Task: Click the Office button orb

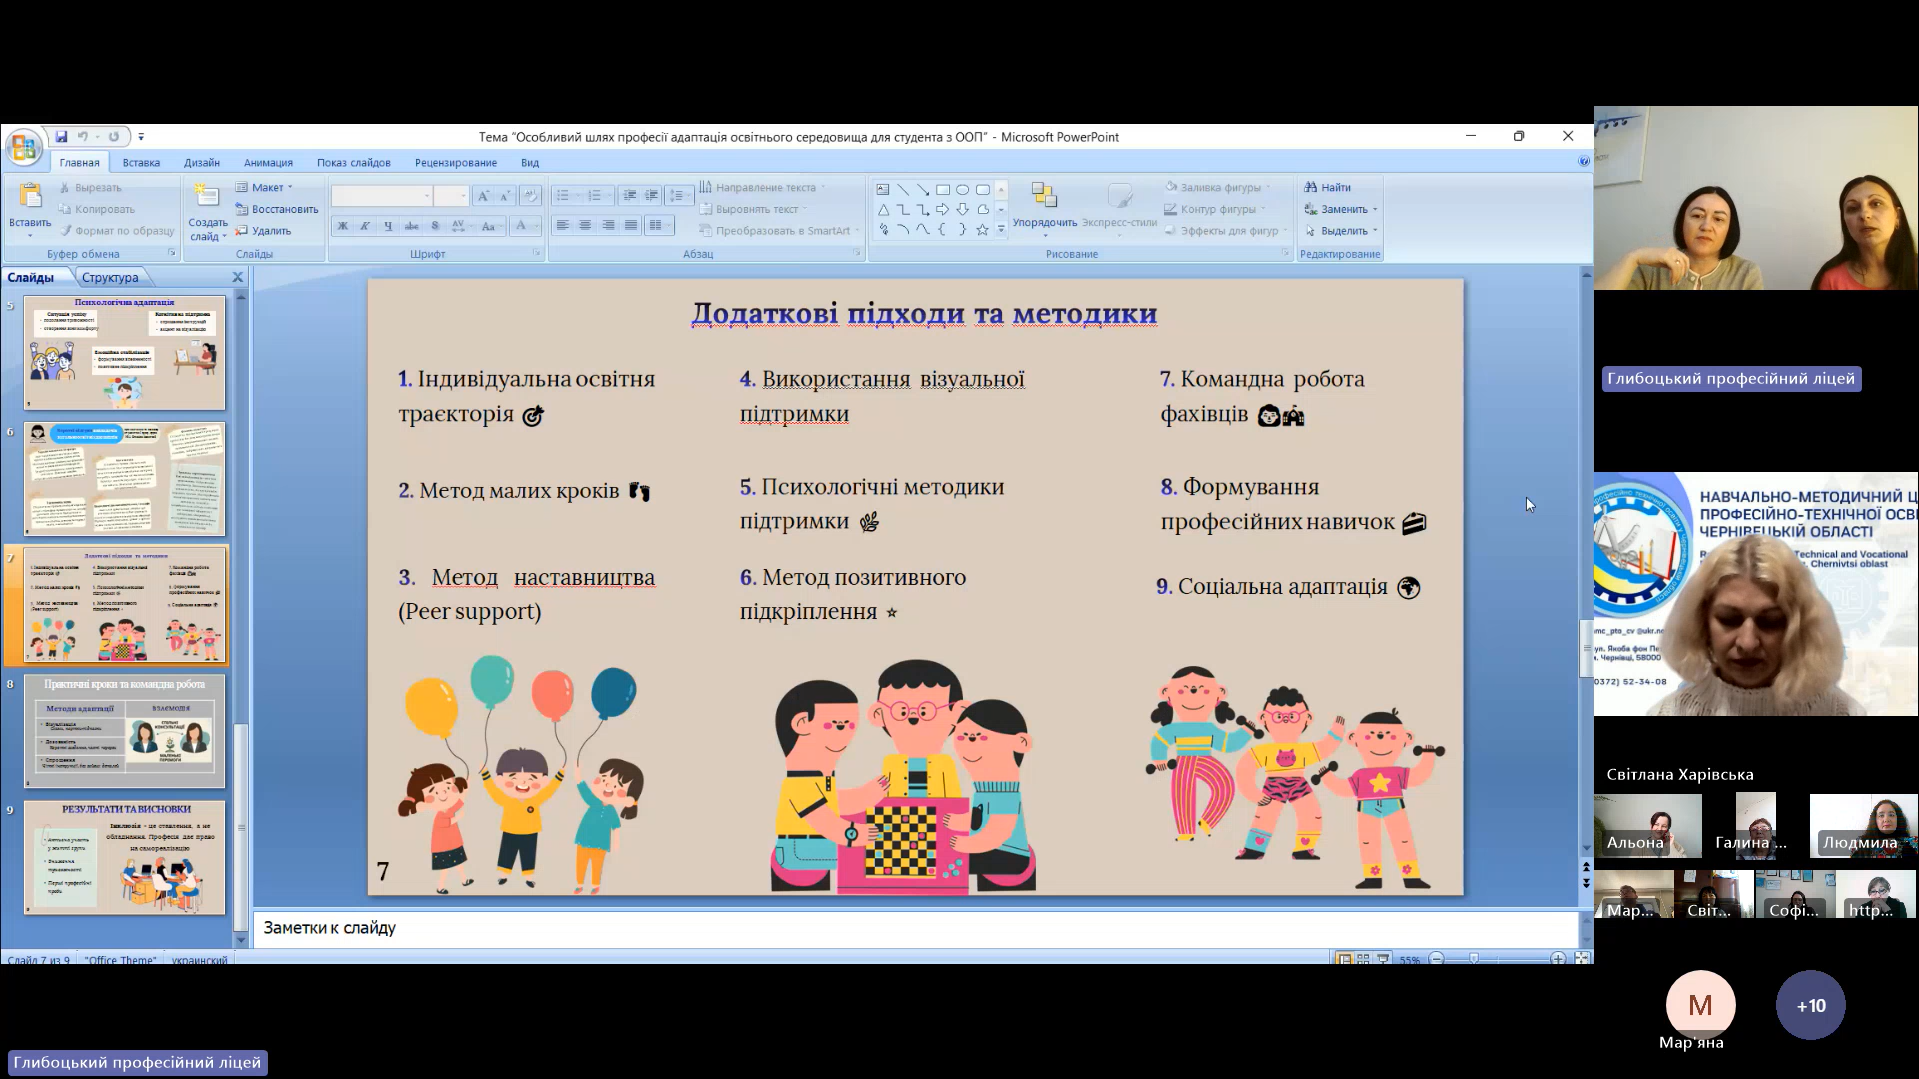Action: point(23,147)
